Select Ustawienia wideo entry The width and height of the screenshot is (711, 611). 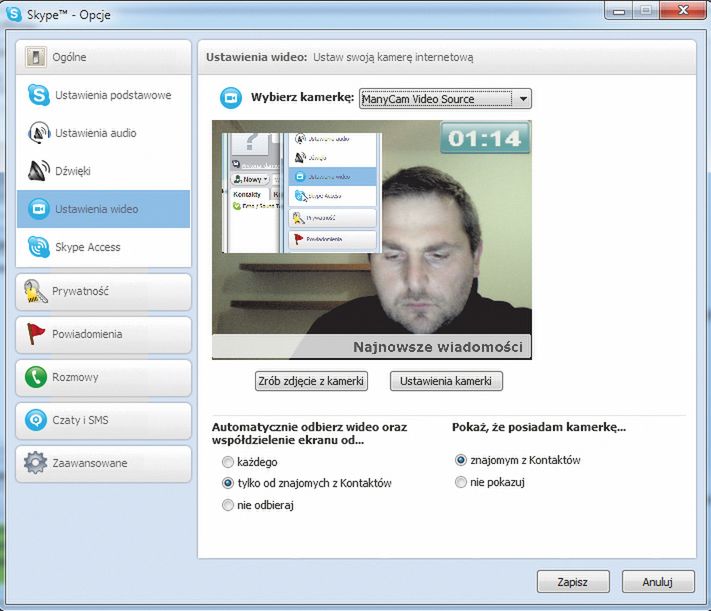(103, 209)
